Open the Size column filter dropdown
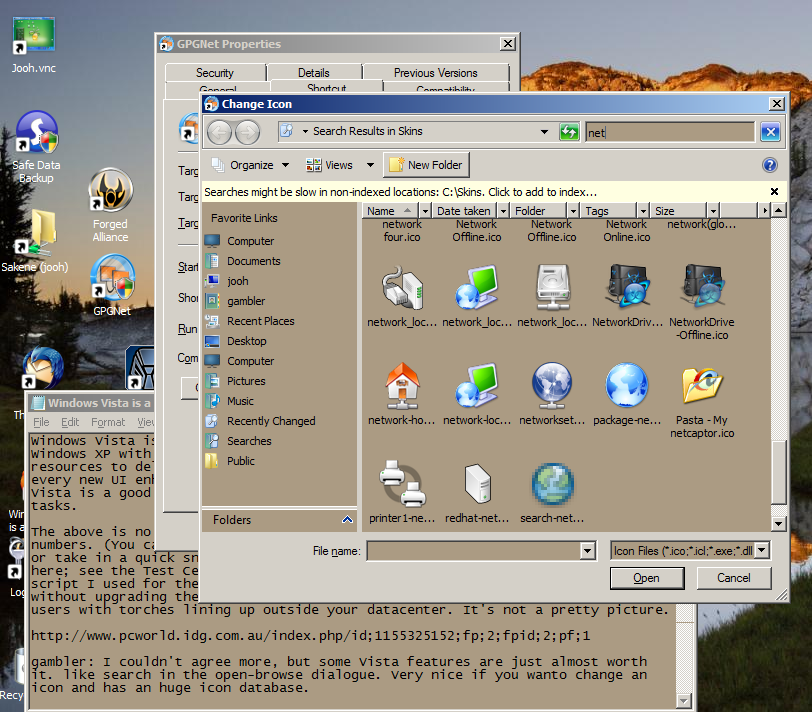 (x=713, y=211)
